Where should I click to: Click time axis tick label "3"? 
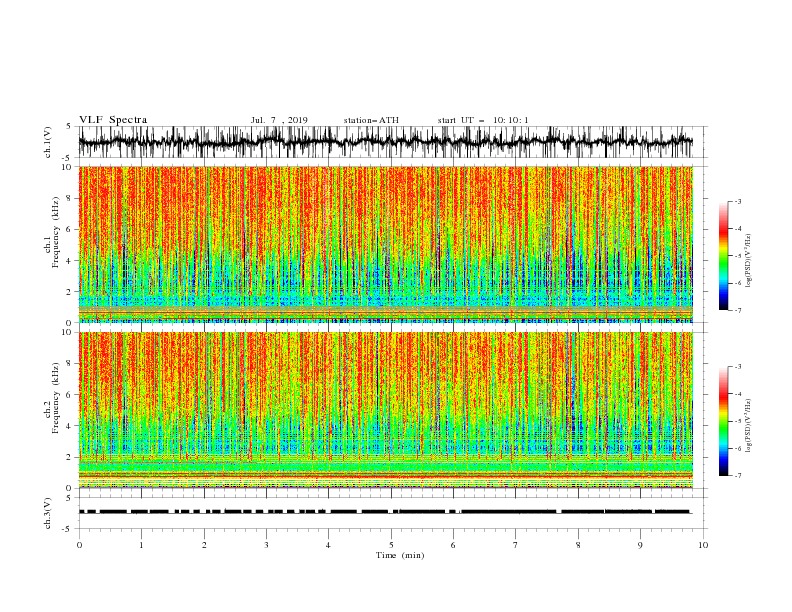tap(266, 545)
